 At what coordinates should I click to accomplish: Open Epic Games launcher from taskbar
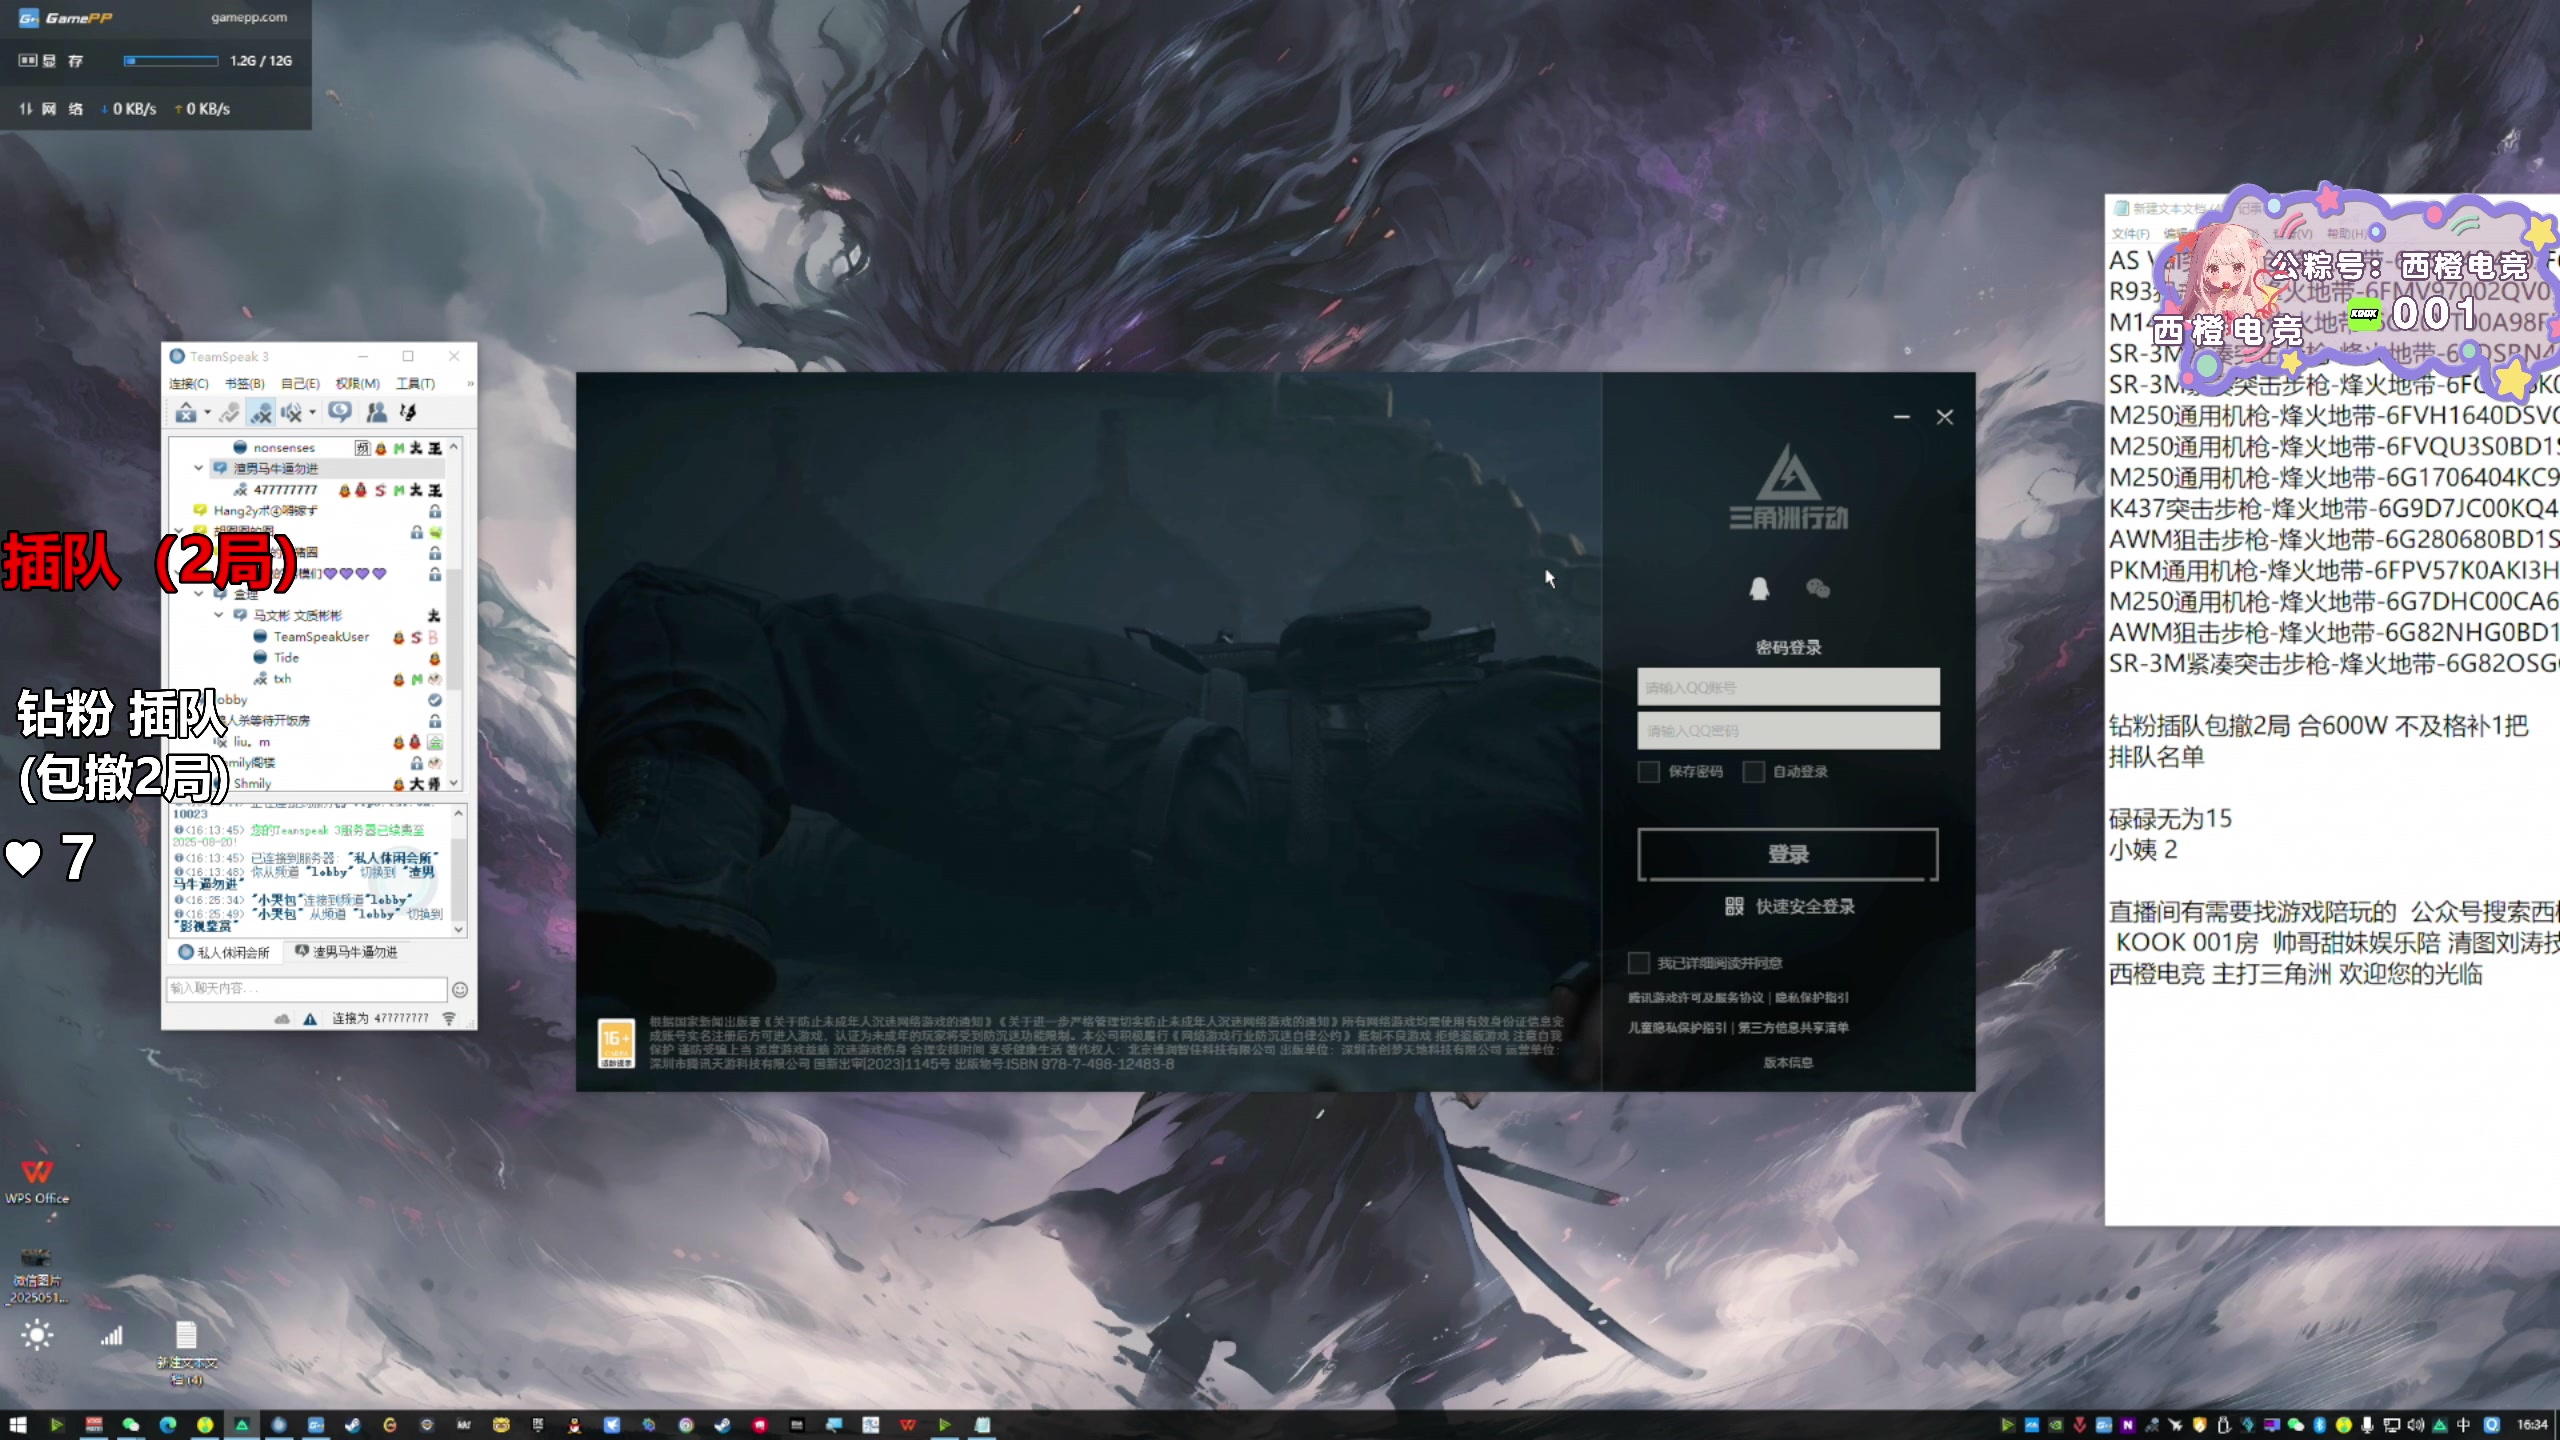(538, 1425)
